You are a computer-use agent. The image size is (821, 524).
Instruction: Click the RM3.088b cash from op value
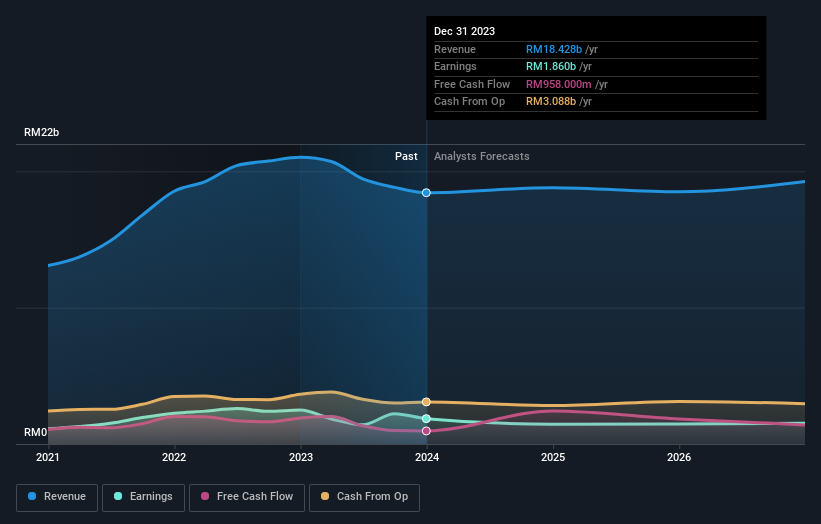point(551,102)
